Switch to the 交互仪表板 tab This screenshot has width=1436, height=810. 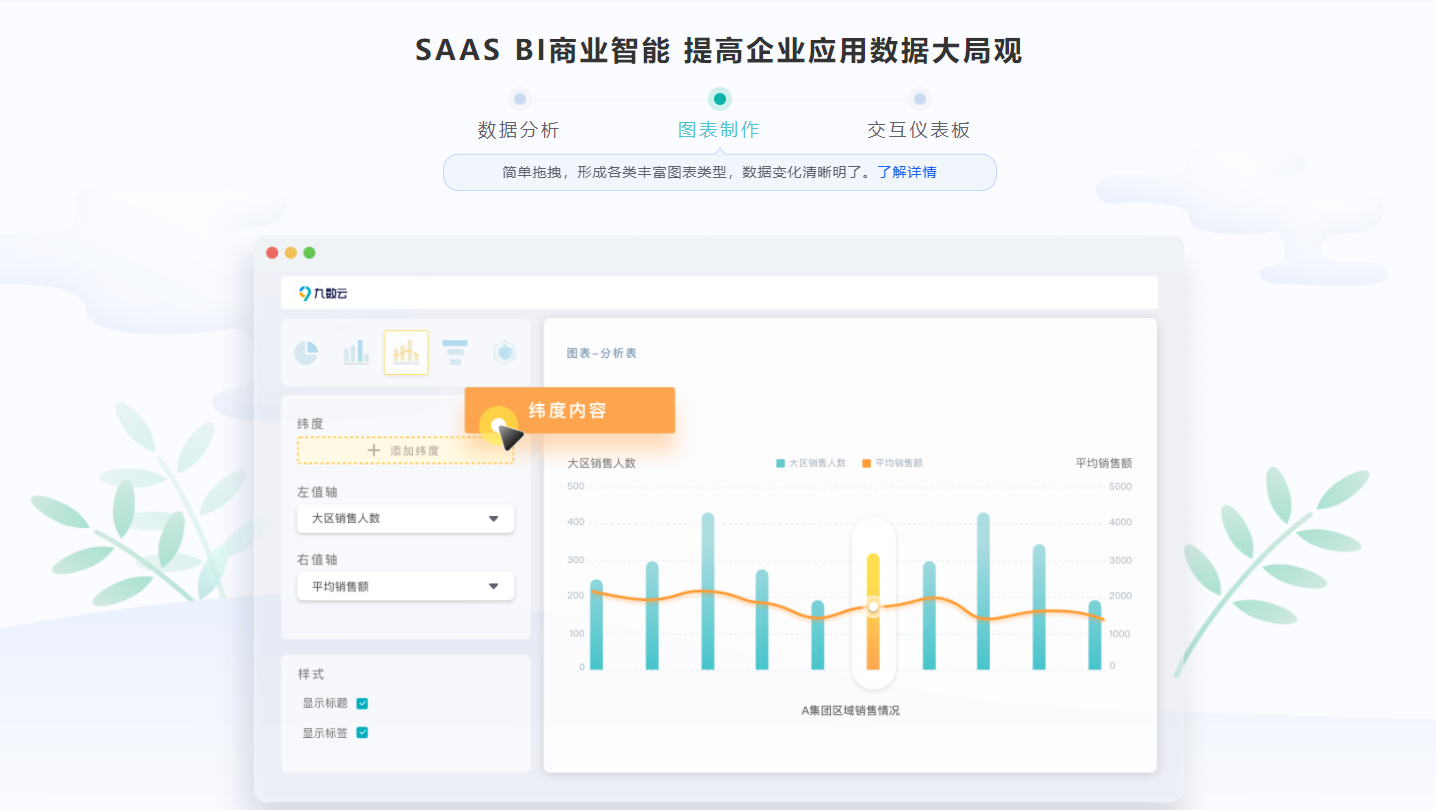tap(918, 129)
